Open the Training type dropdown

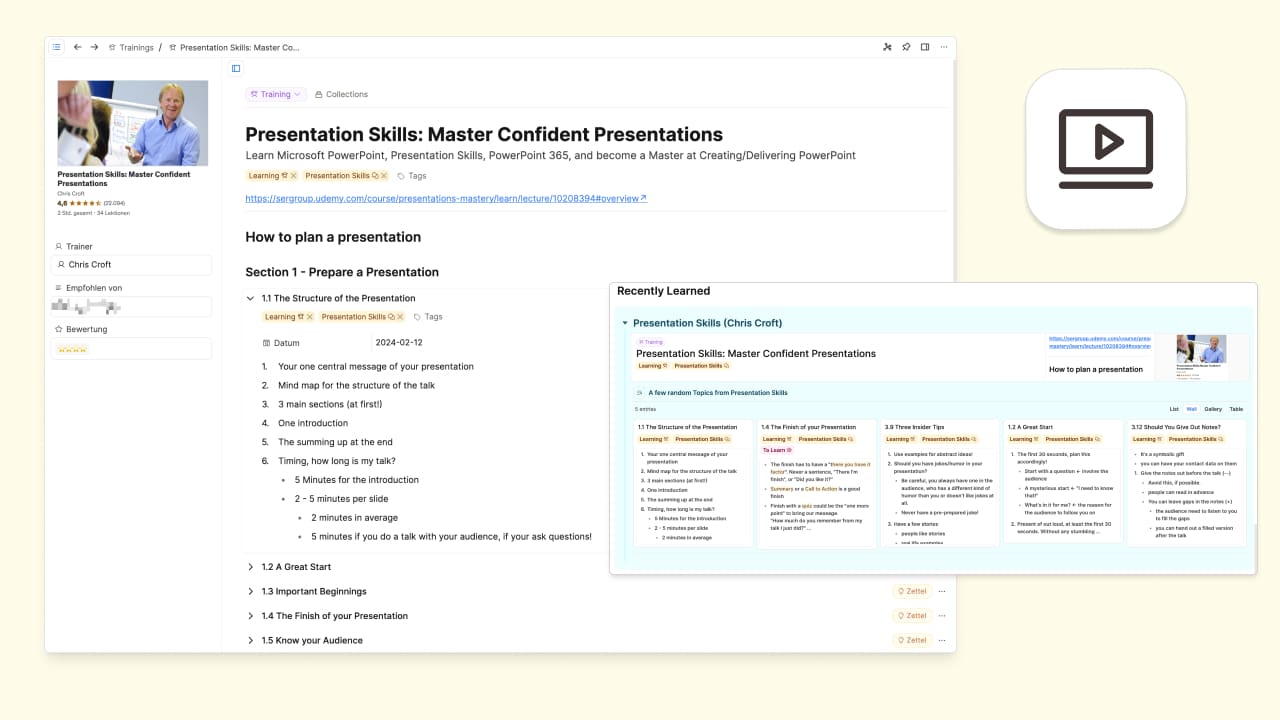point(275,94)
